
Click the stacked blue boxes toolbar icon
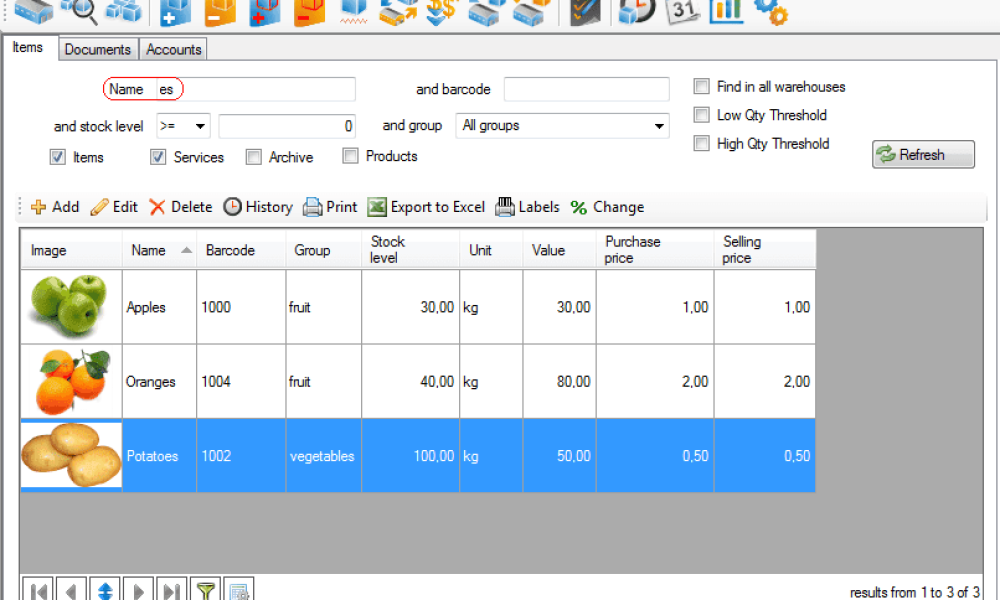click(124, 11)
